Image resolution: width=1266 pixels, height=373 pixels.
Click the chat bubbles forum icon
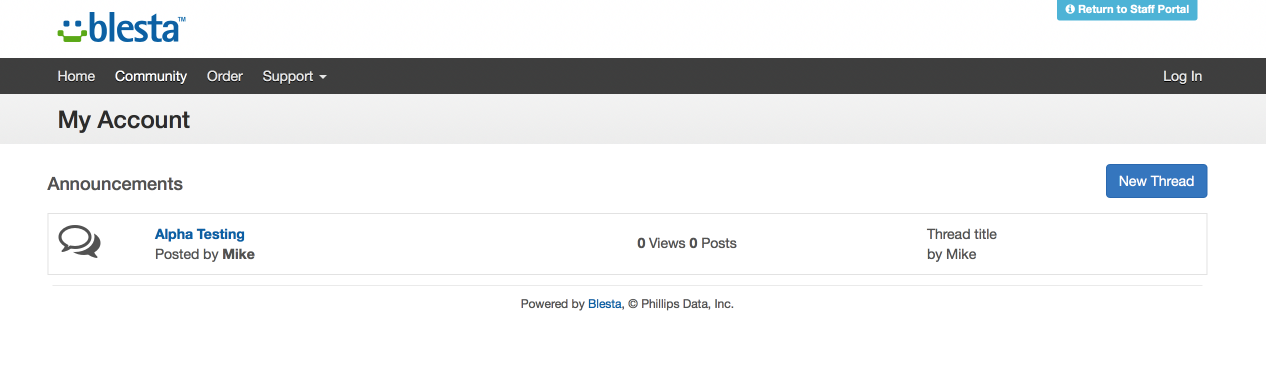tap(79, 242)
